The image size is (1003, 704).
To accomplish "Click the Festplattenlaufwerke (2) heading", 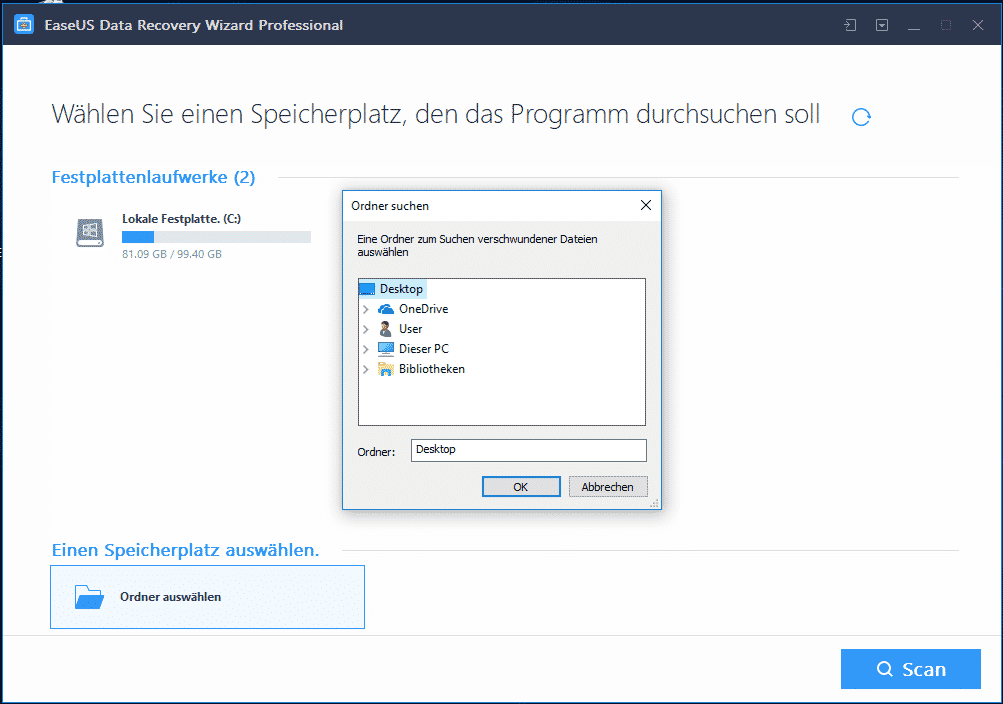I will pyautogui.click(x=153, y=177).
